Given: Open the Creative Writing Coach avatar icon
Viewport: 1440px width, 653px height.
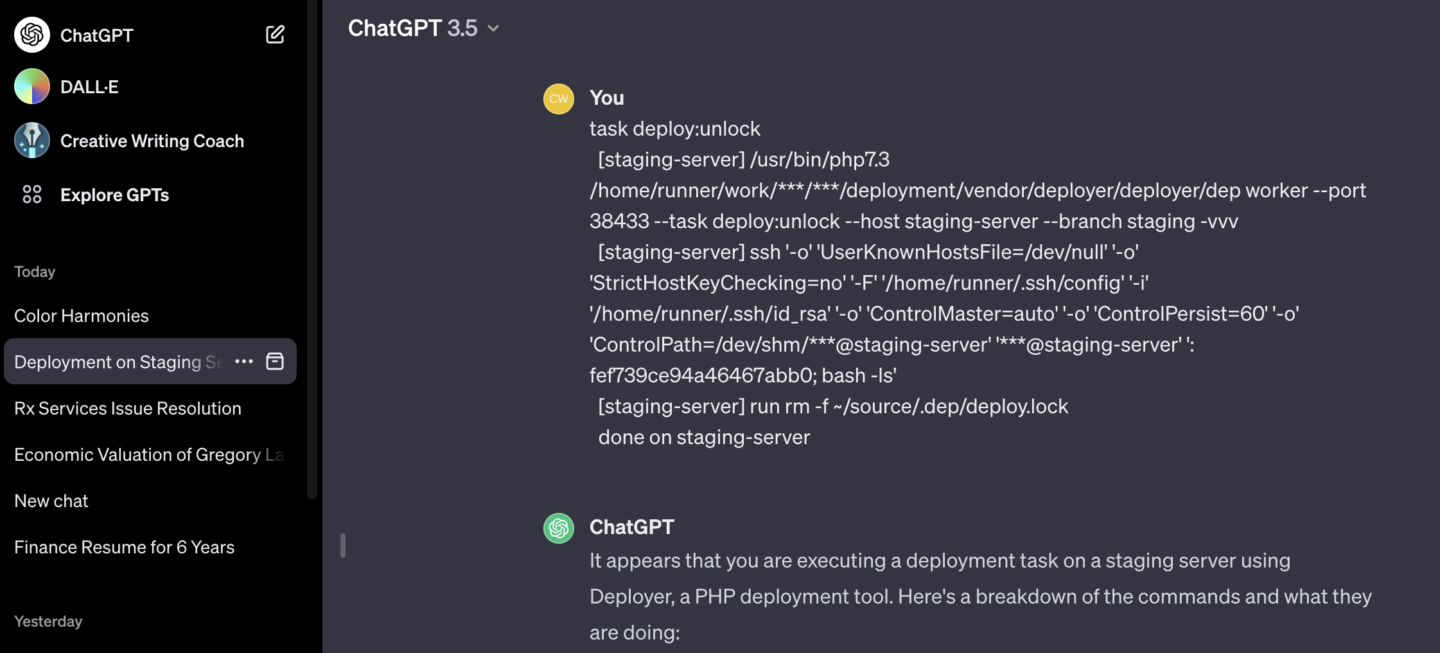Looking at the screenshot, I should 32,141.
